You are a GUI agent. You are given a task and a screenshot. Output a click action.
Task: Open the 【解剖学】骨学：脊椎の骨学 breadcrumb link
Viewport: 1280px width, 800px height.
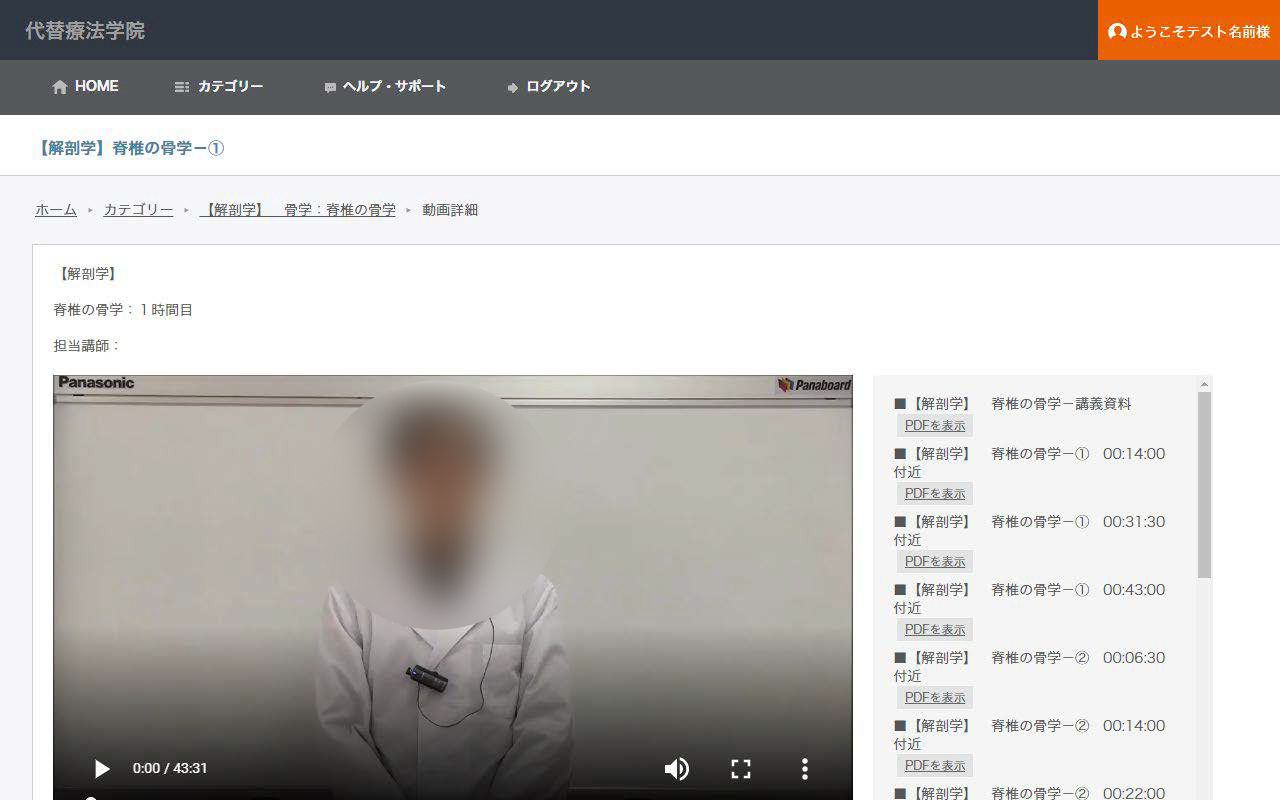coord(297,210)
